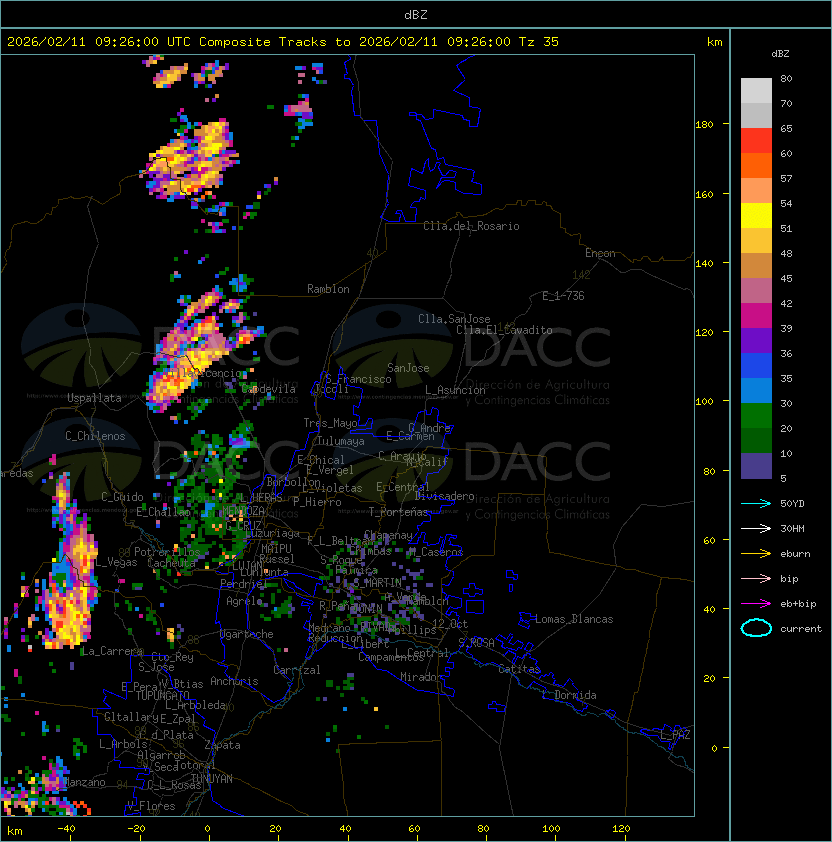This screenshot has width=832, height=842.
Task: Click the 'Catitas' map label
Action: [x=519, y=669]
